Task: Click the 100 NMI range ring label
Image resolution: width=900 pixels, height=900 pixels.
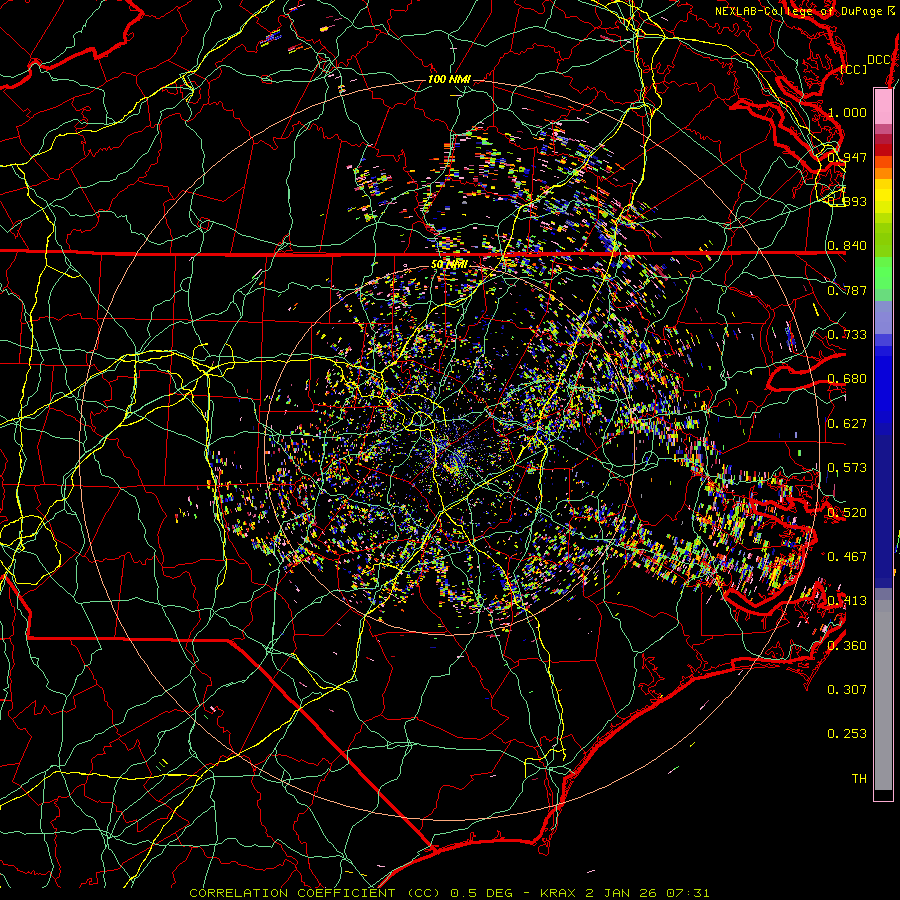Action: [449, 79]
